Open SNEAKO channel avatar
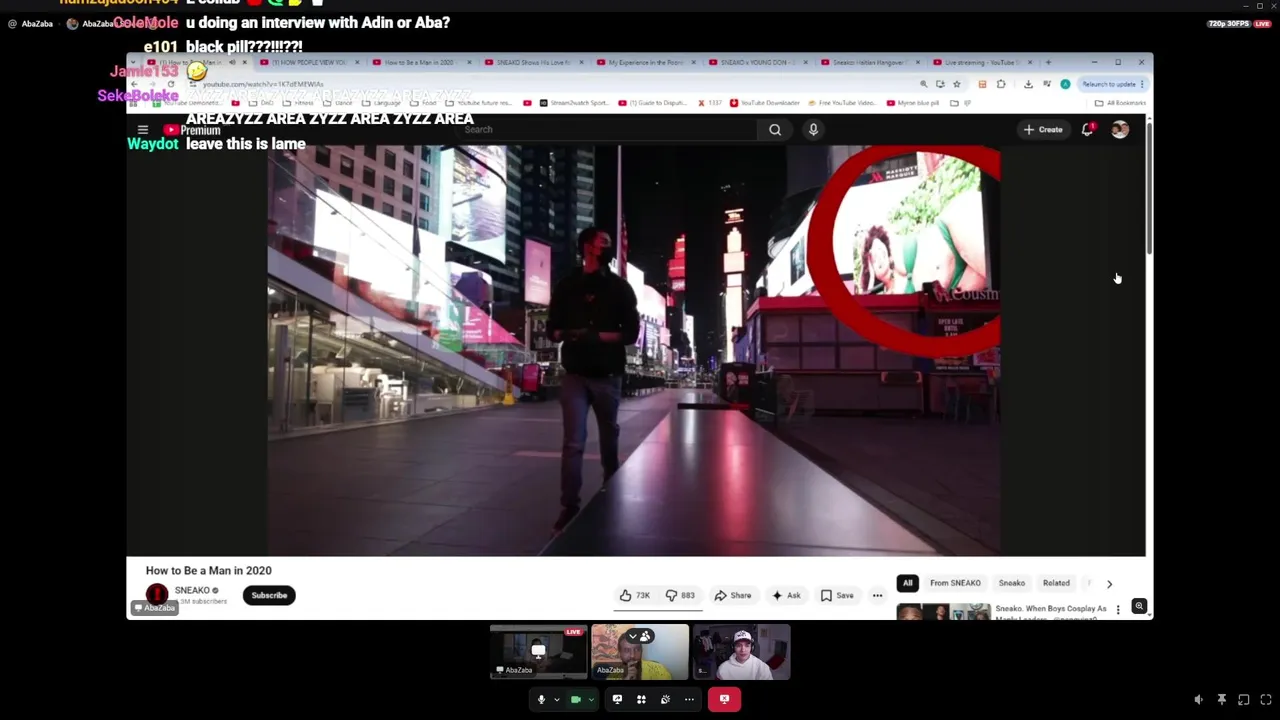This screenshot has height=720, width=1280. click(x=157, y=595)
